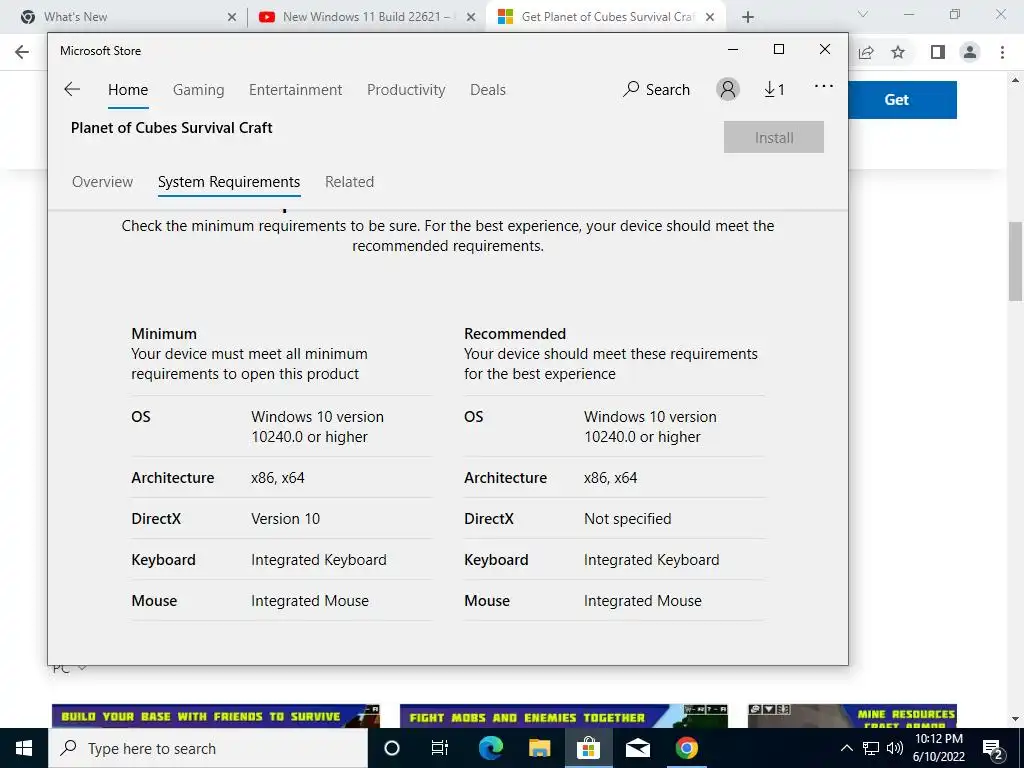1024x768 pixels.
Task: Select the Productivity tab
Action: 406,89
